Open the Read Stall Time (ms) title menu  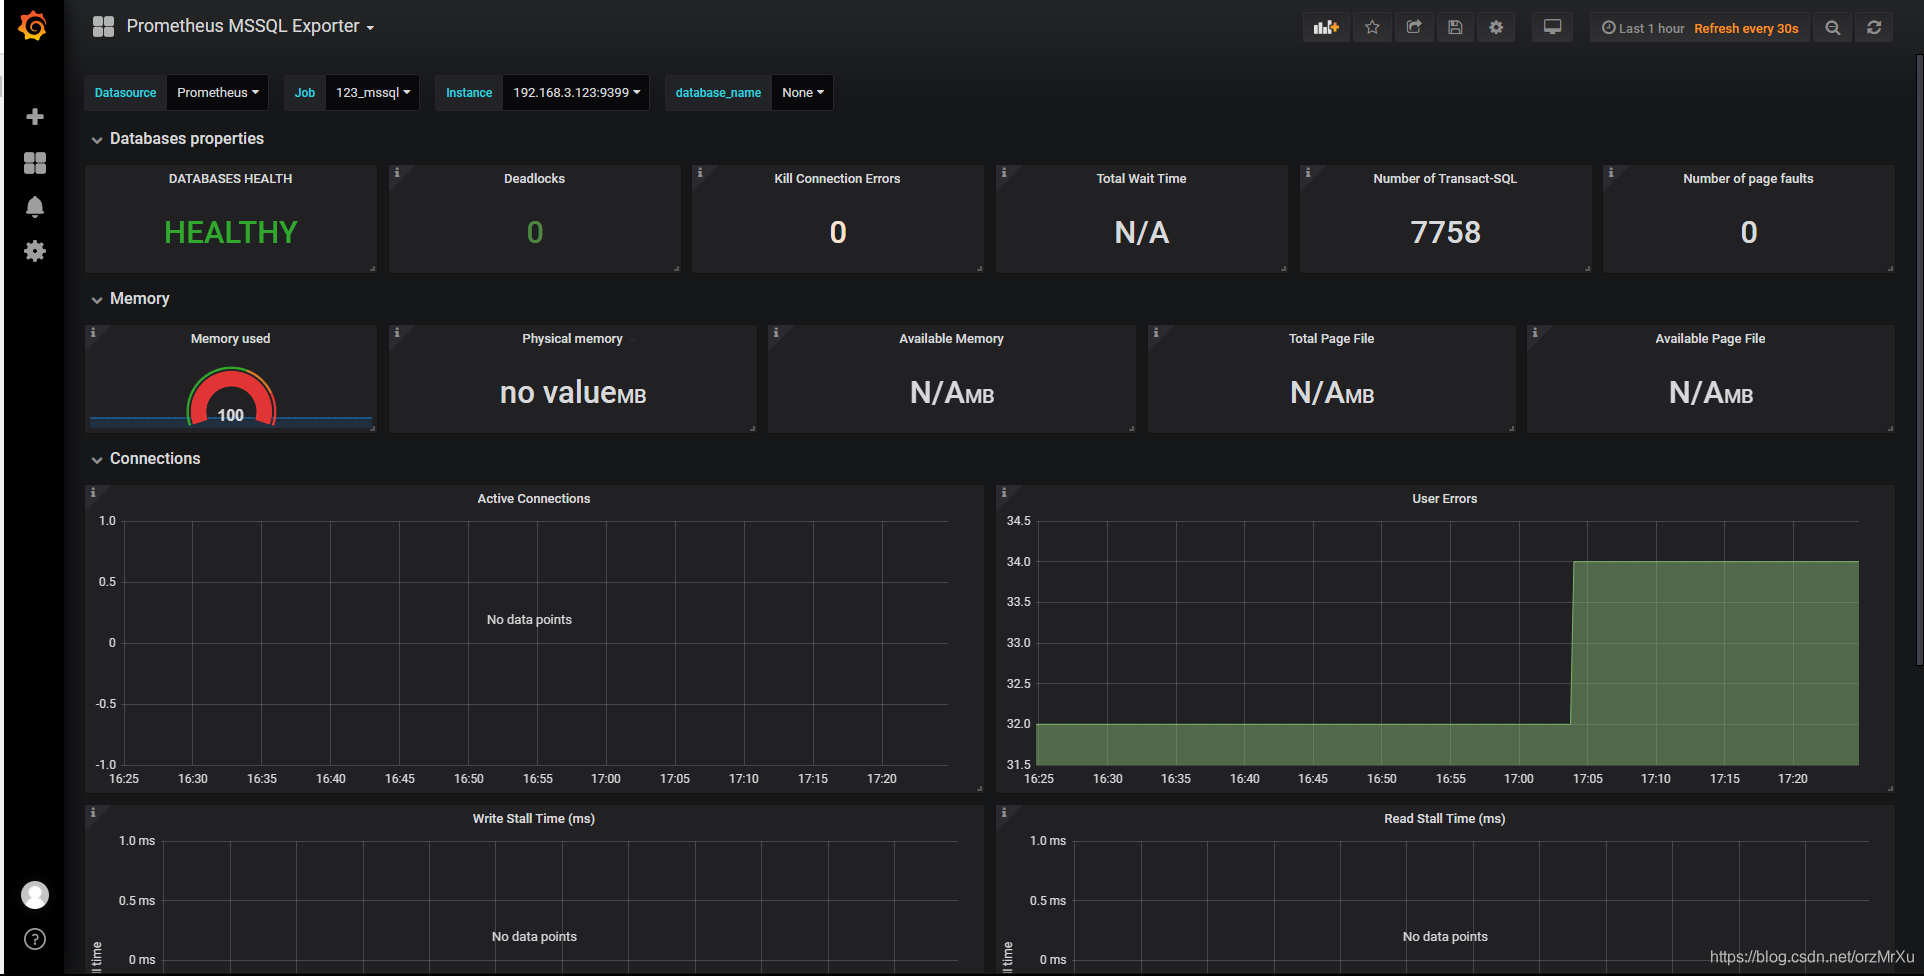(x=1444, y=819)
